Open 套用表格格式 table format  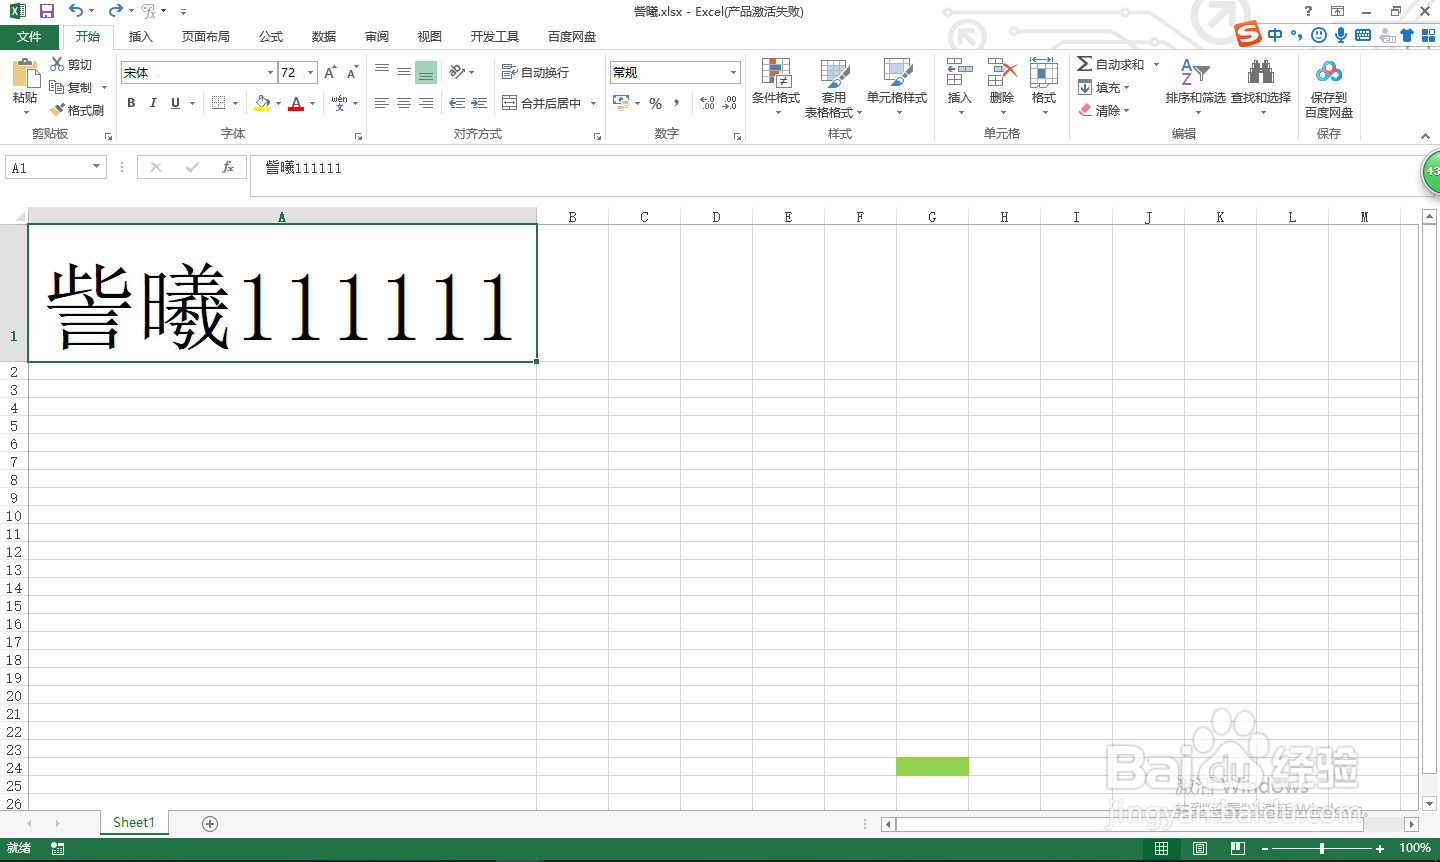click(834, 86)
